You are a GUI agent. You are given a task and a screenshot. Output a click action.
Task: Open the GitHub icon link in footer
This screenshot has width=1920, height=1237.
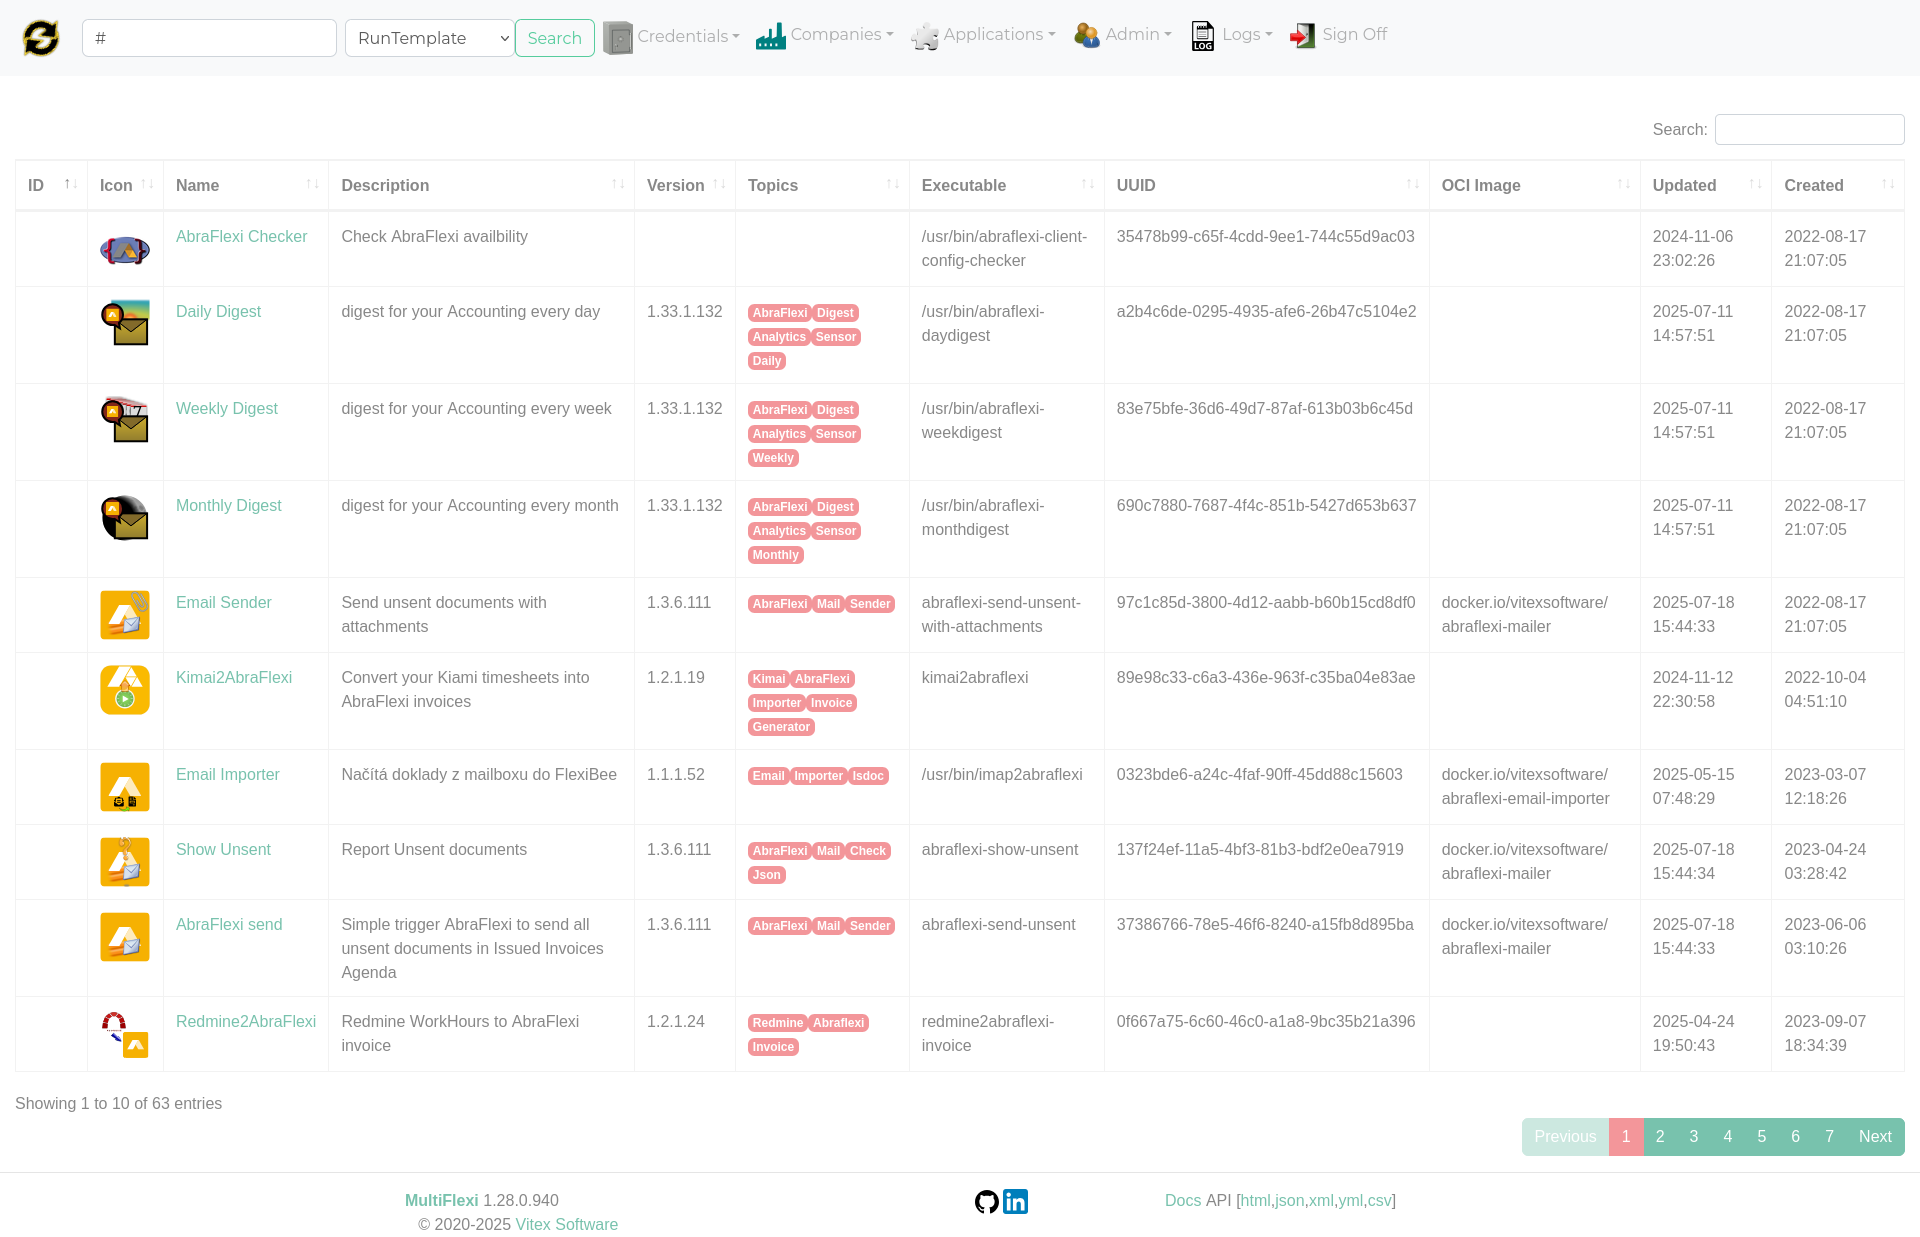987,1201
